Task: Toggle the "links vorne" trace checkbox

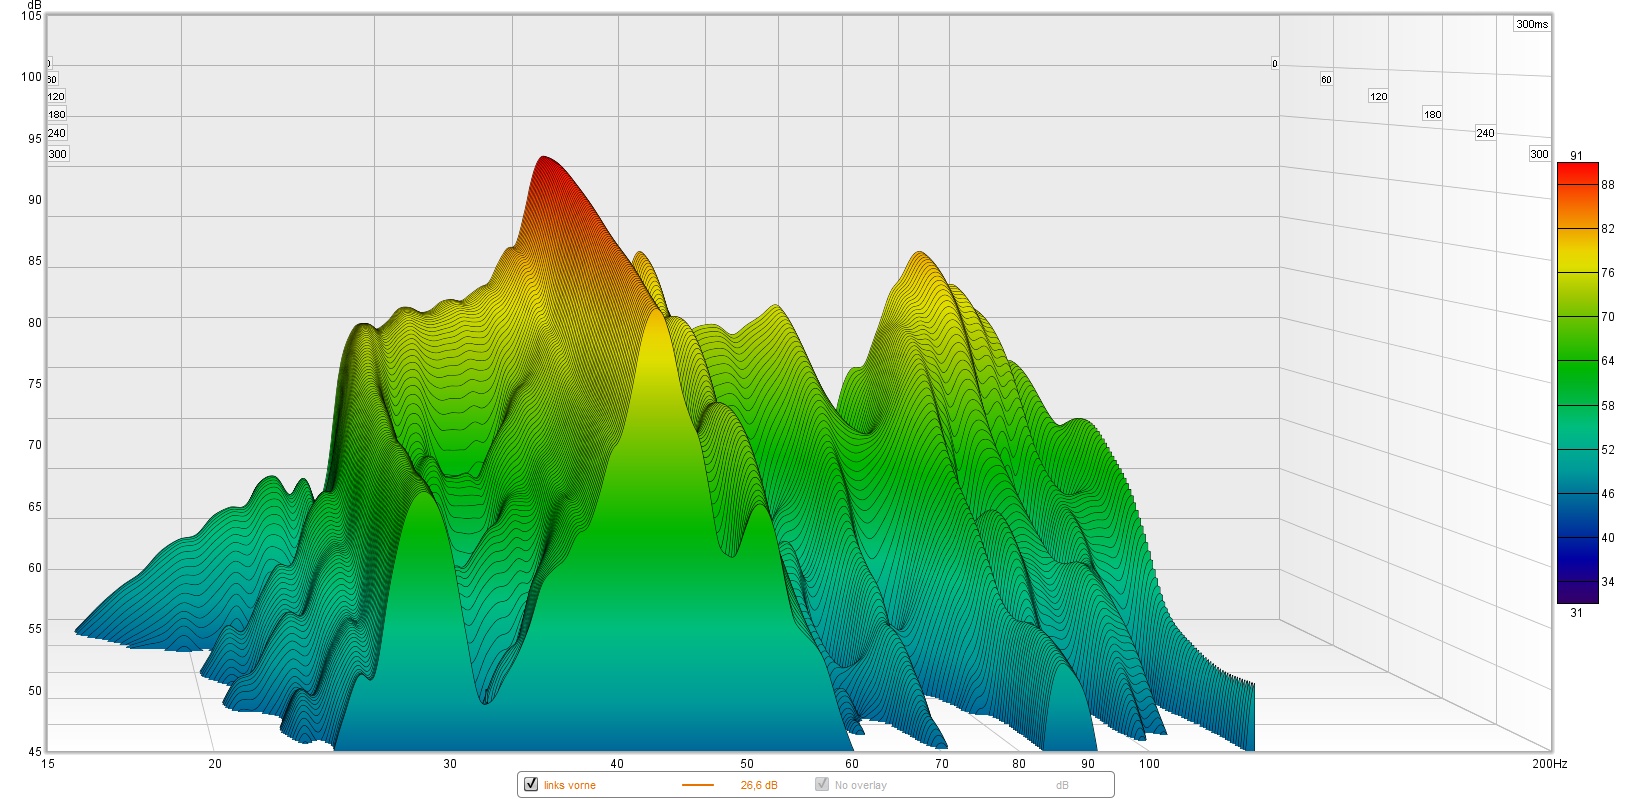Action: (531, 785)
